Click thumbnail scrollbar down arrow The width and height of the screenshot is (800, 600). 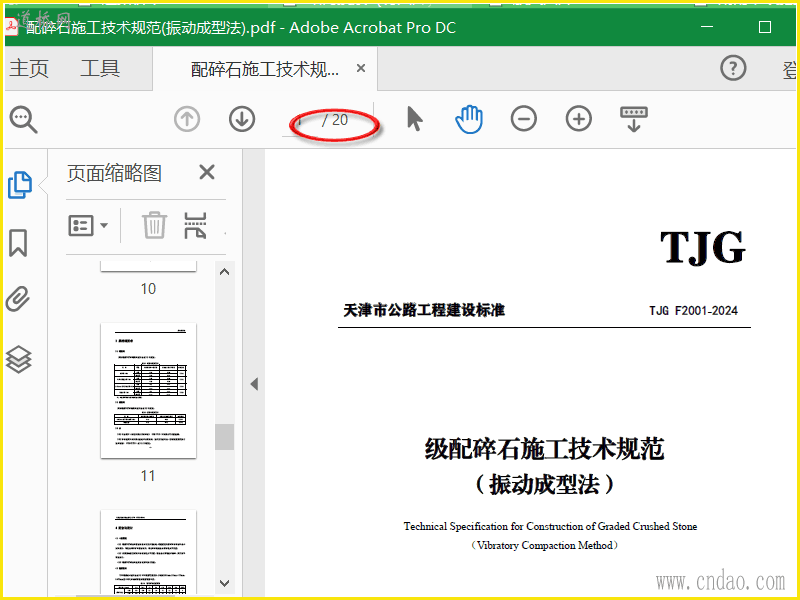pyautogui.click(x=224, y=583)
